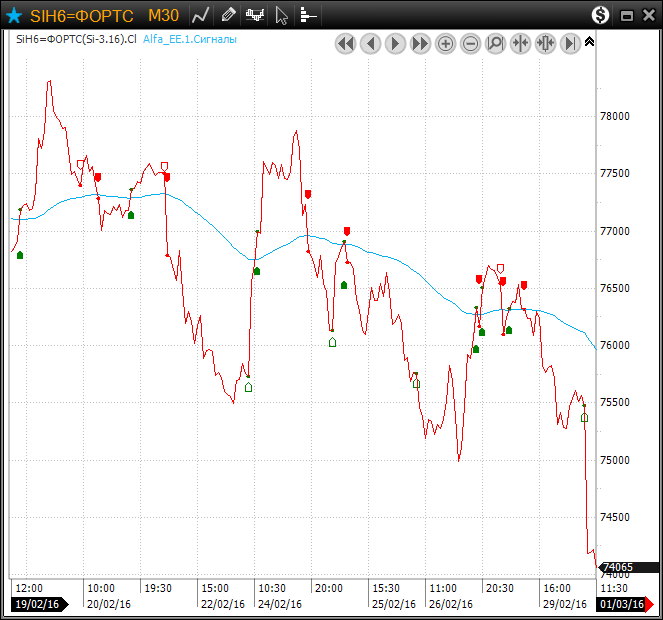Zoom out with the minus button
Screen dimensions: 663x620
pos(470,43)
